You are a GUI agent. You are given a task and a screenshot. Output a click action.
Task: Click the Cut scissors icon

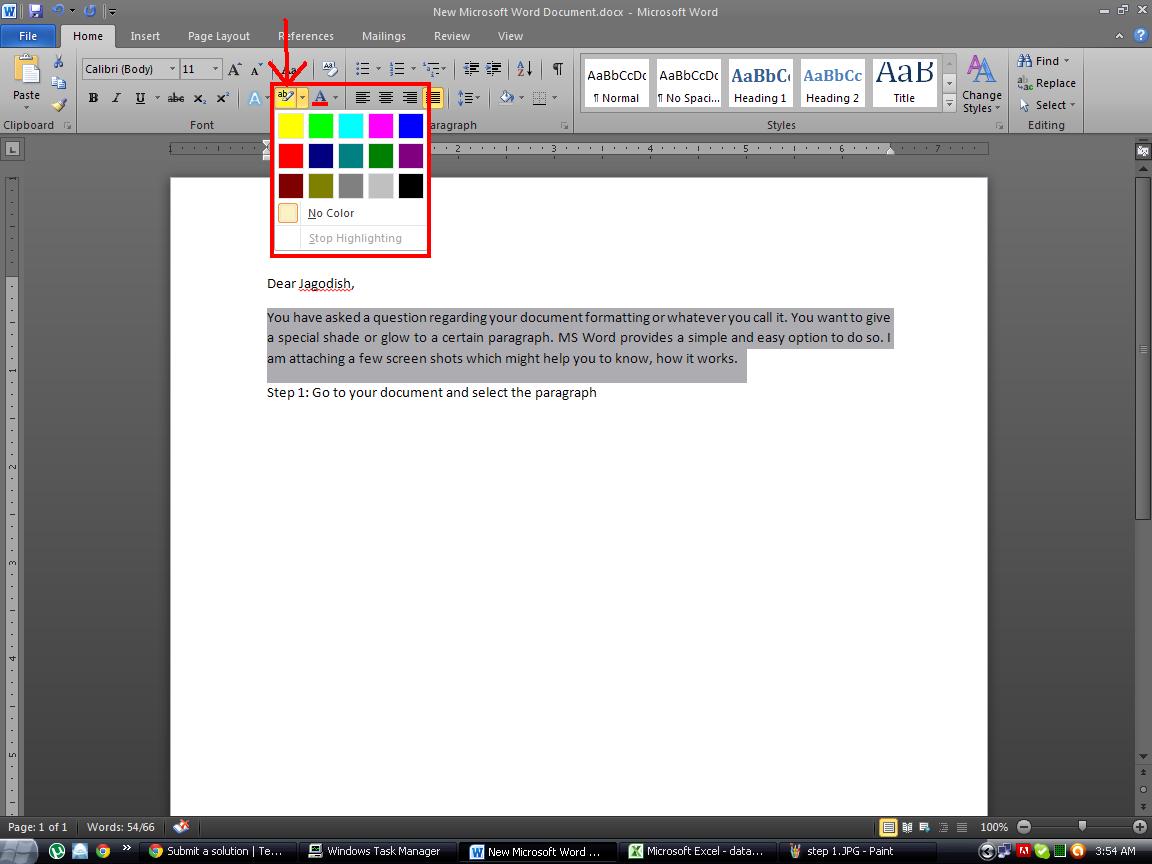[58, 62]
